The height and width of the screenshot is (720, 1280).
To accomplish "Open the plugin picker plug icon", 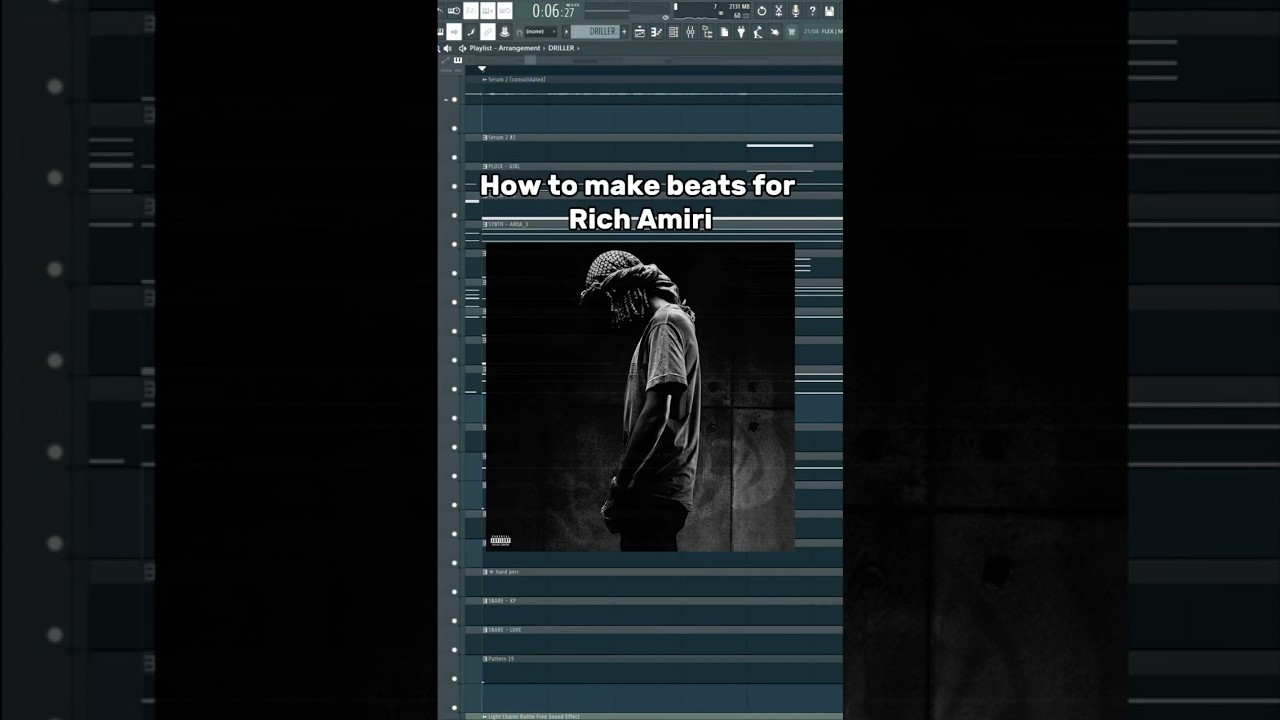I will 741,32.
